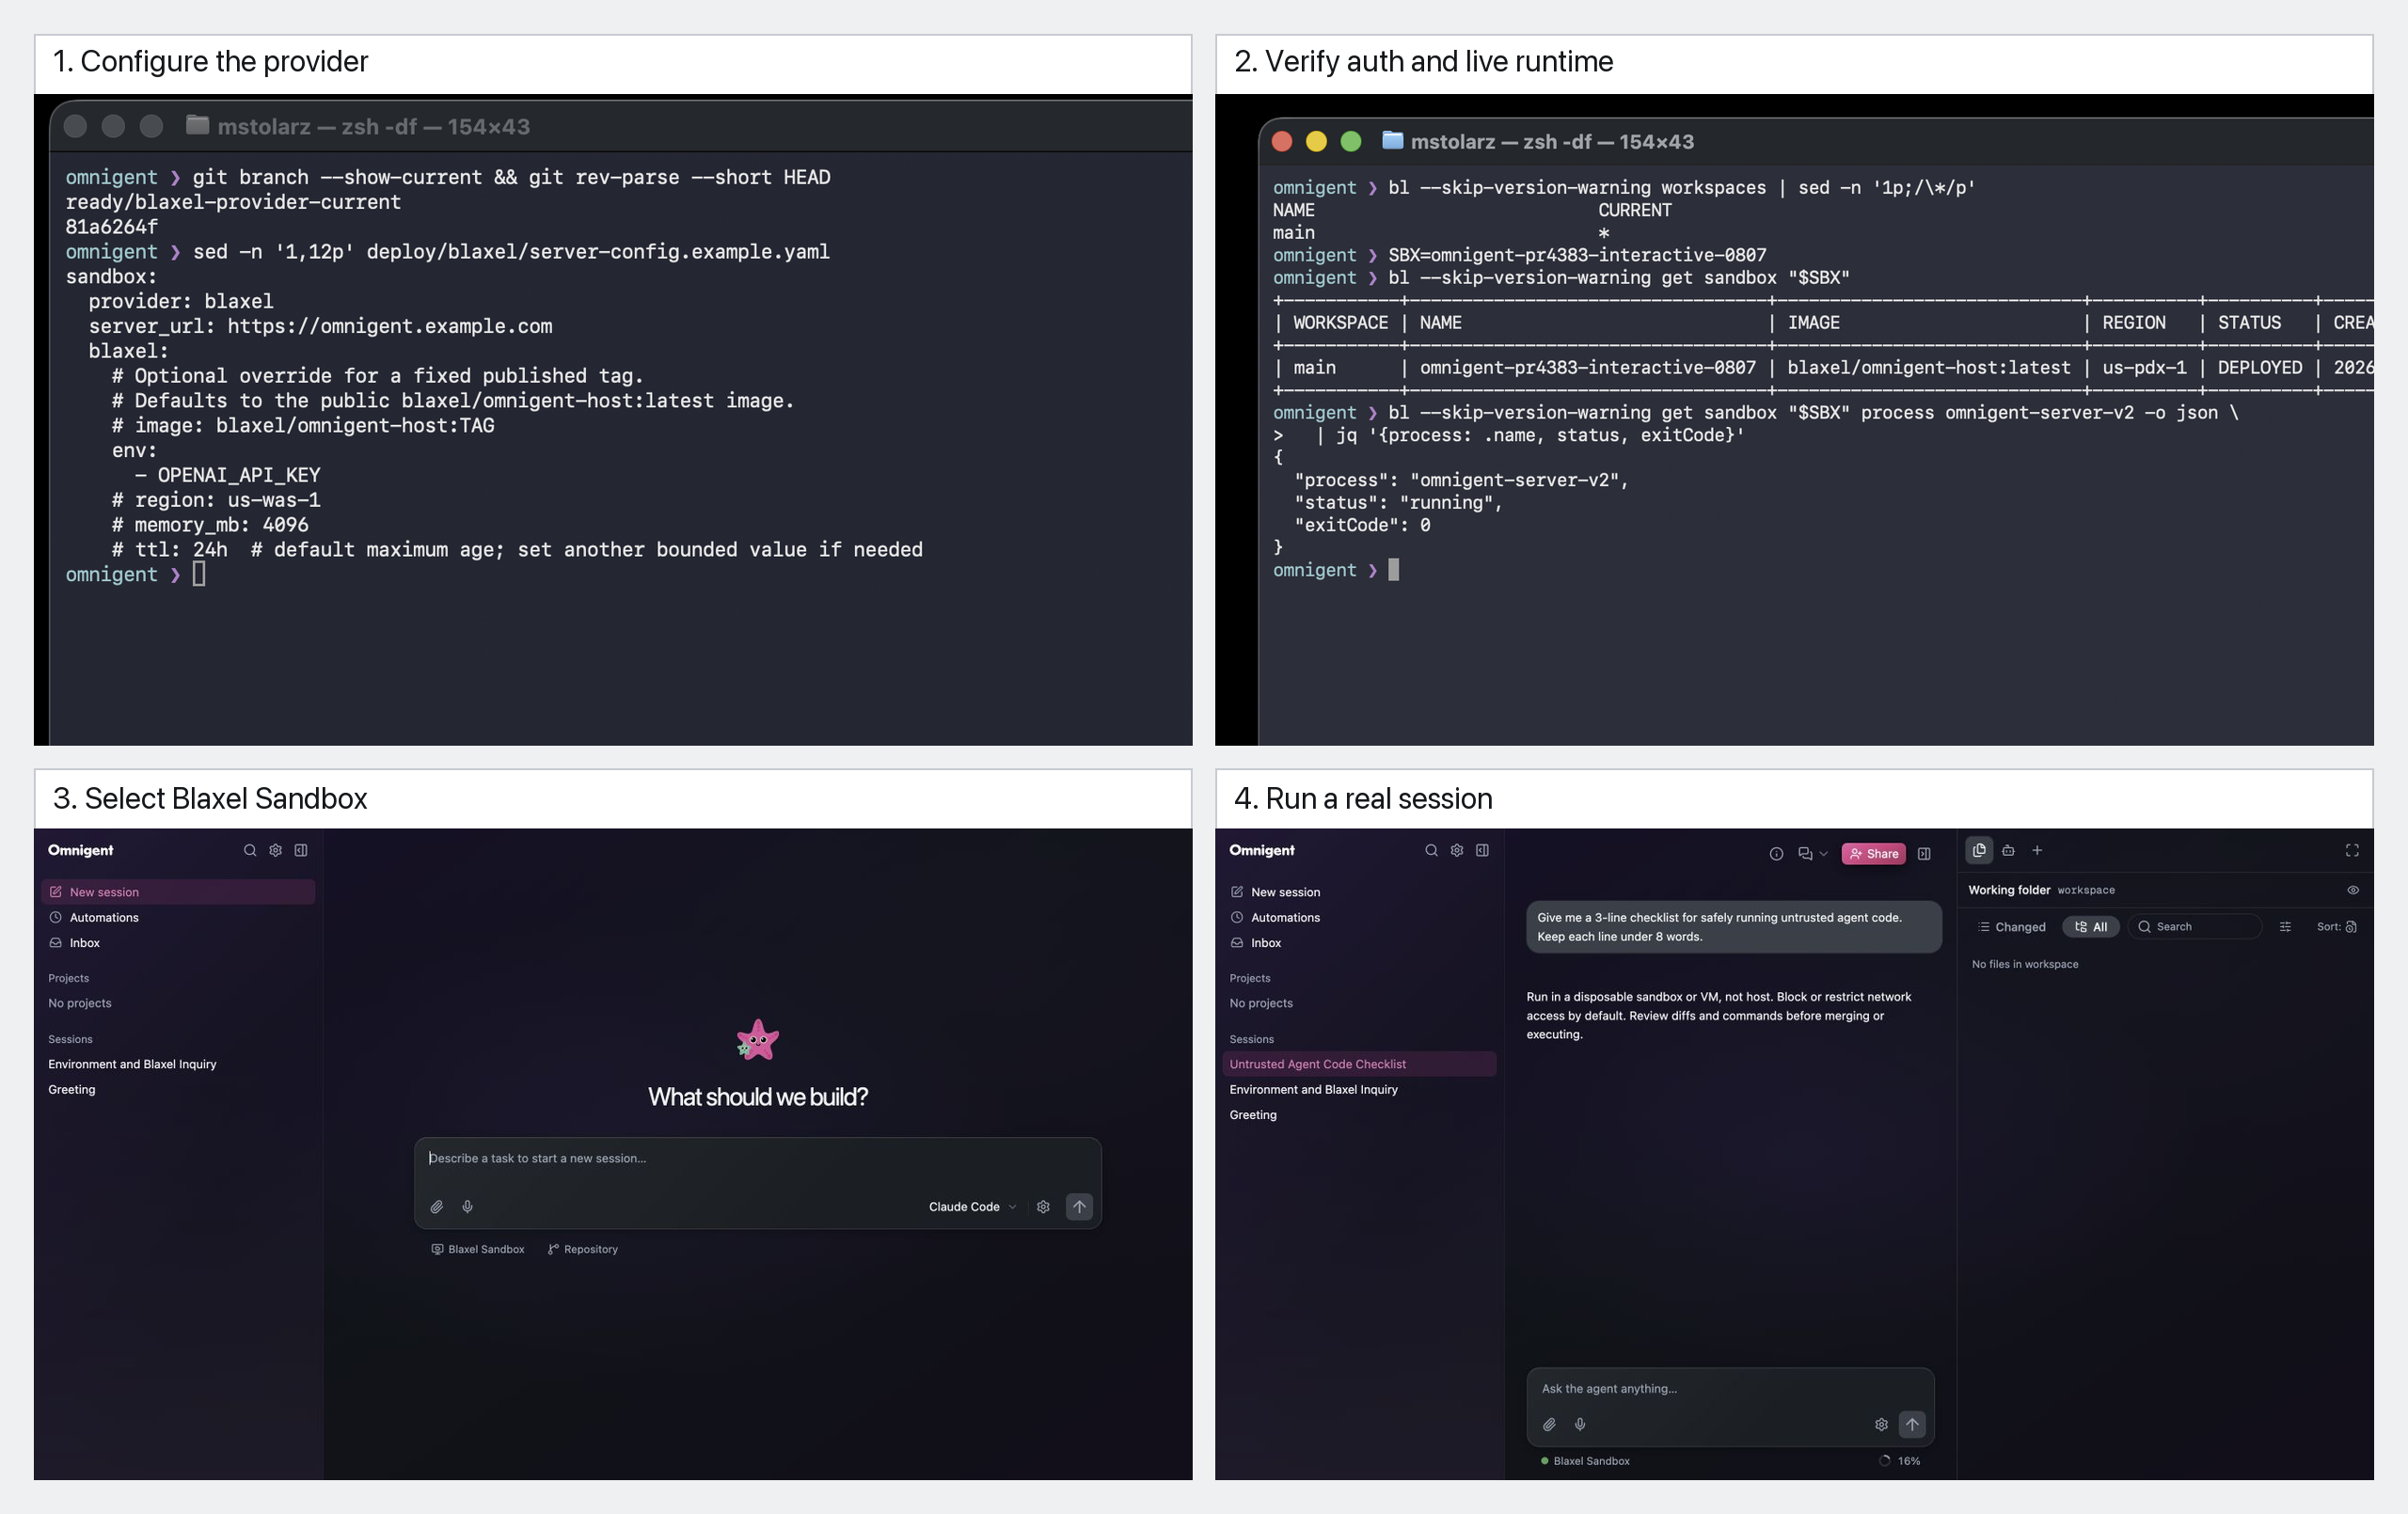The height and width of the screenshot is (1514, 2408).
Task: Click the 'No files in workspace' text
Action: 2025,964
